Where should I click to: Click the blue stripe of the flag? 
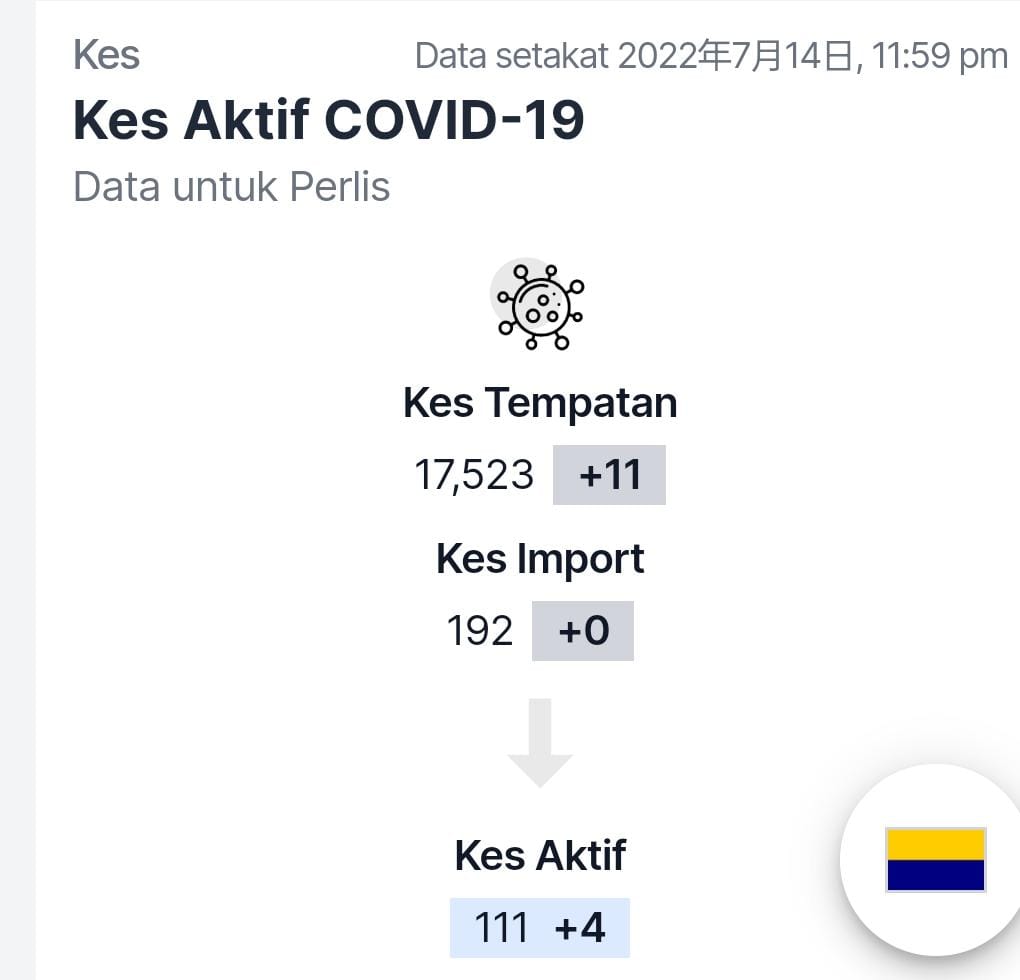(x=935, y=875)
